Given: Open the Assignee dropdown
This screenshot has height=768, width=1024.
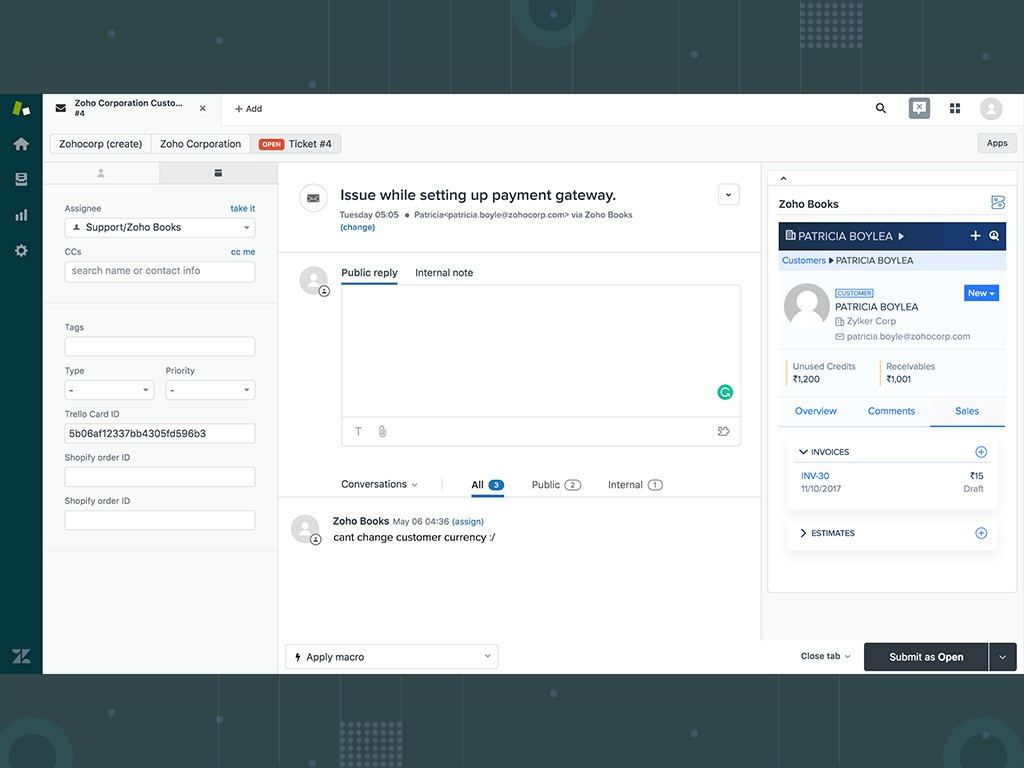Looking at the screenshot, I should pos(160,228).
